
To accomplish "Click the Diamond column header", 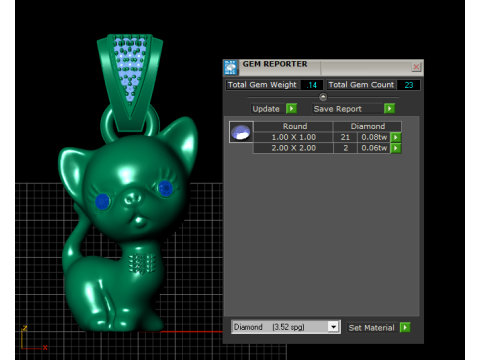I will [368, 126].
